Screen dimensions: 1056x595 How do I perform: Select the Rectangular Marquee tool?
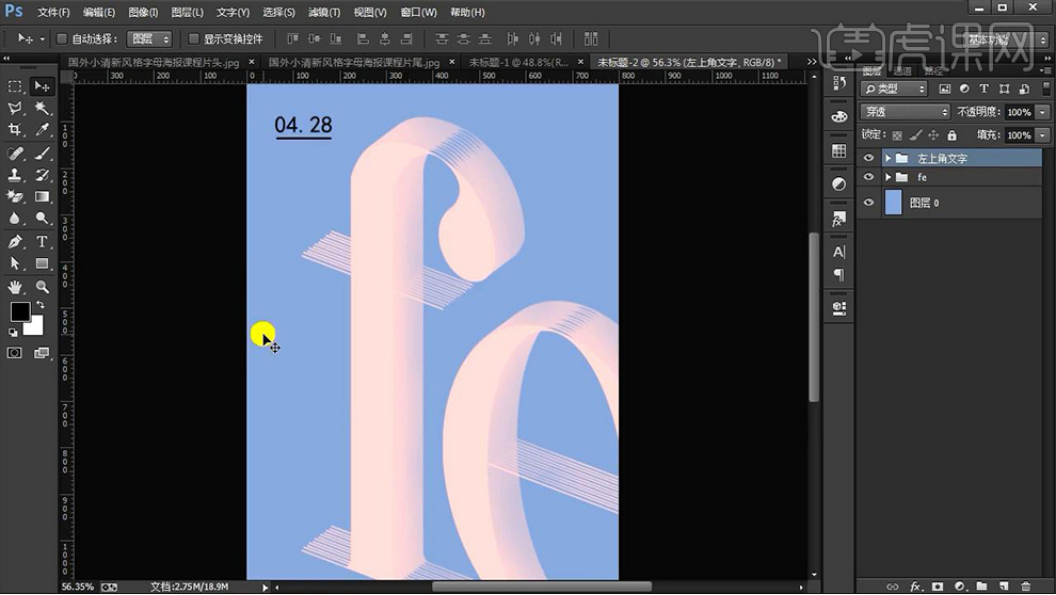[x=15, y=87]
